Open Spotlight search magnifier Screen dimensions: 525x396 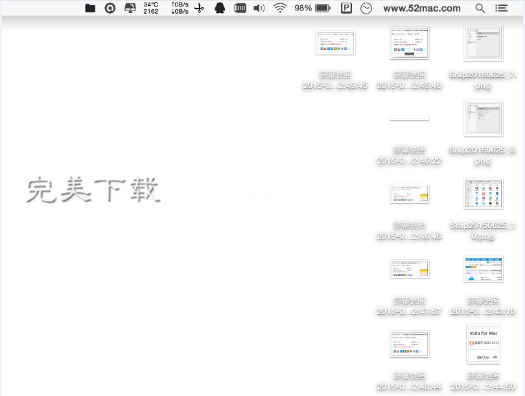click(x=480, y=8)
